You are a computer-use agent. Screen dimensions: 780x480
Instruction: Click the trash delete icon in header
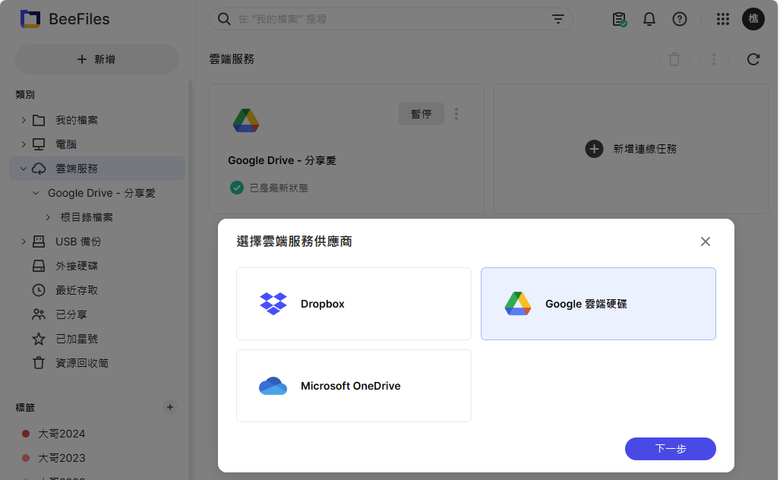pos(674,59)
